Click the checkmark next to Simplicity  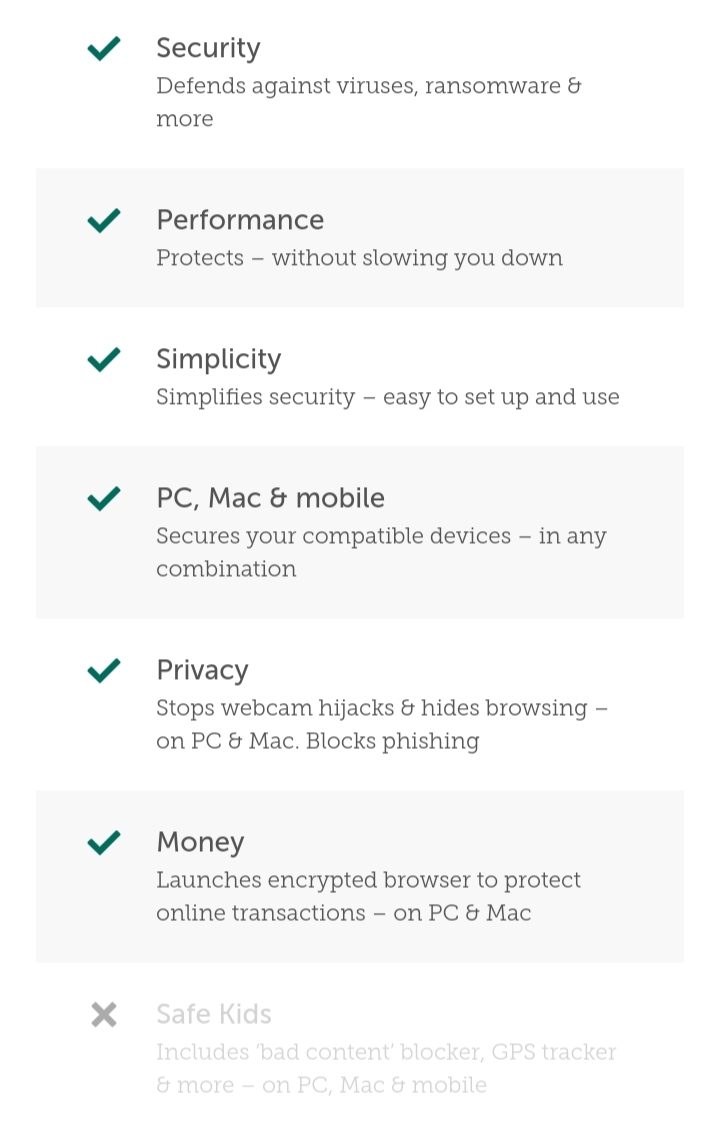click(x=104, y=359)
